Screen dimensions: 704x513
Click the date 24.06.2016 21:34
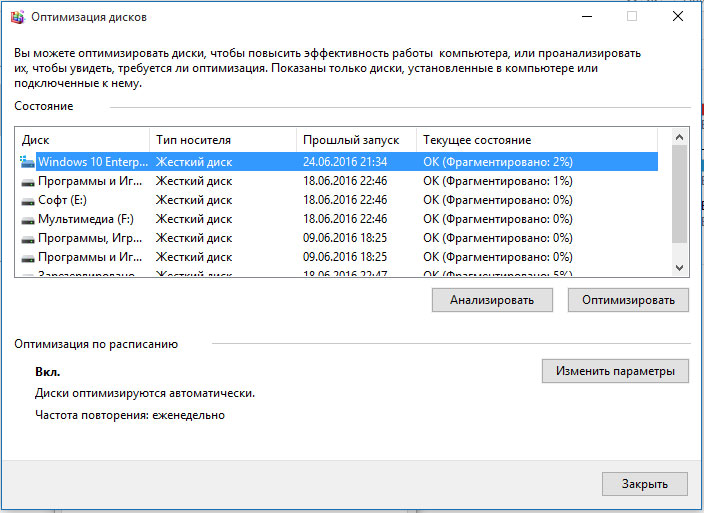345,162
